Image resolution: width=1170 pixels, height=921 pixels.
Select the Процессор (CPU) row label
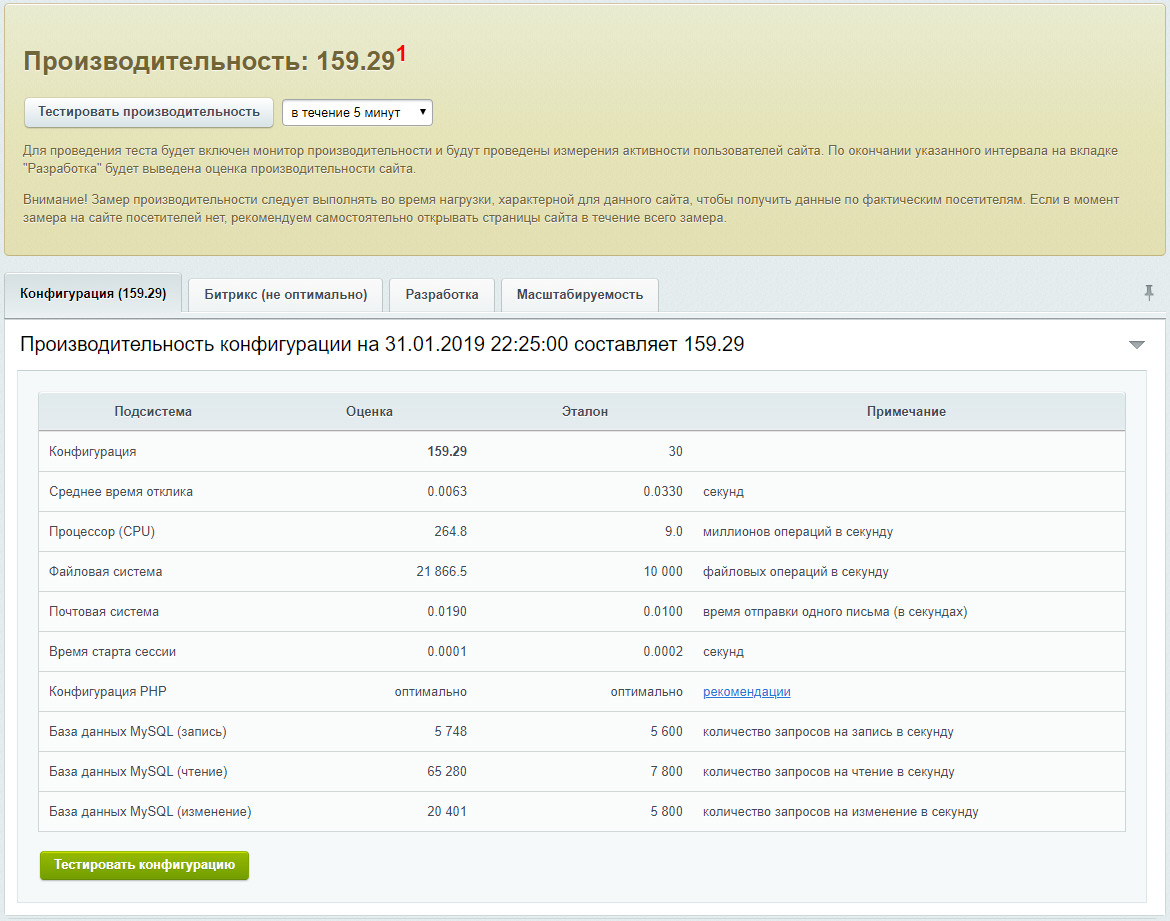click(x=101, y=531)
